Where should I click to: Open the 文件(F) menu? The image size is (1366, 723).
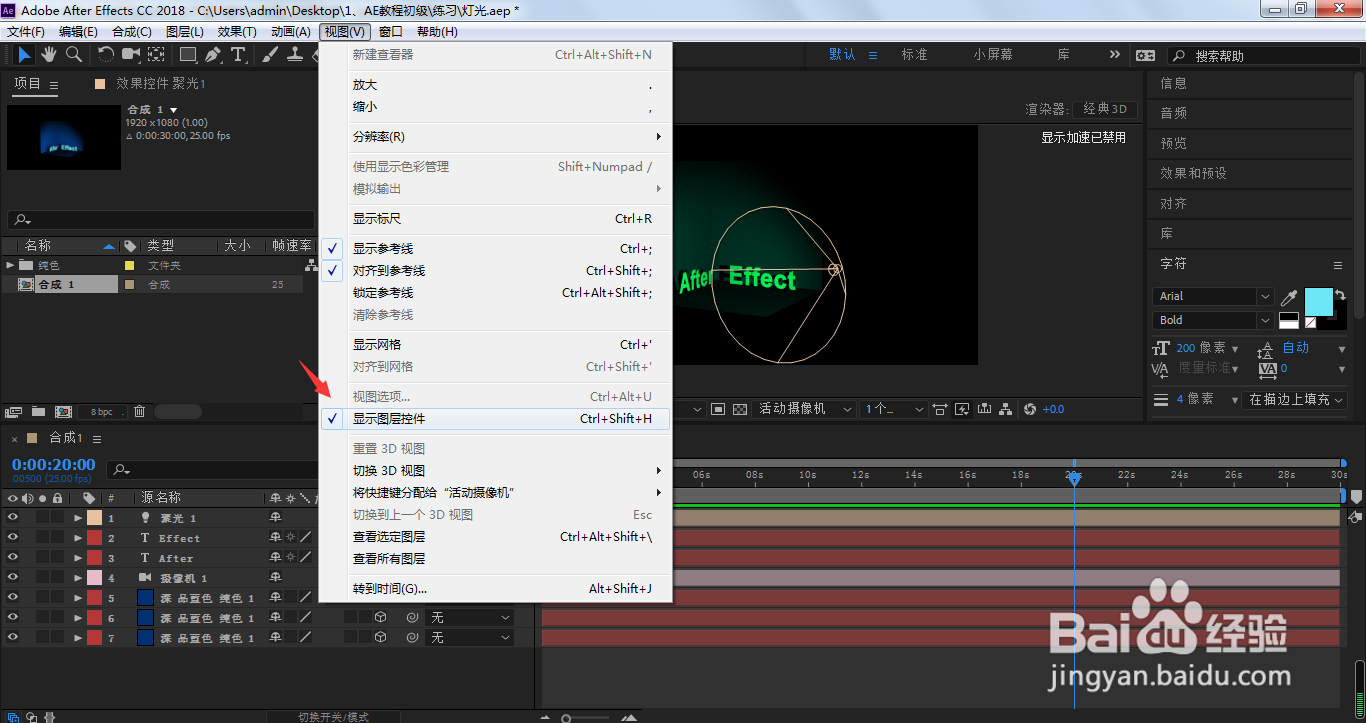tap(26, 32)
